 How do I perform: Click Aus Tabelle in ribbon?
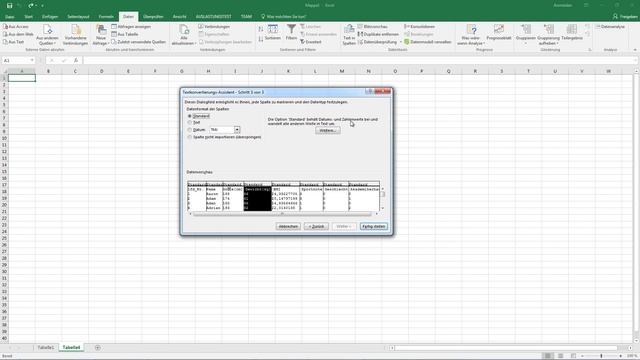click(x=124, y=34)
